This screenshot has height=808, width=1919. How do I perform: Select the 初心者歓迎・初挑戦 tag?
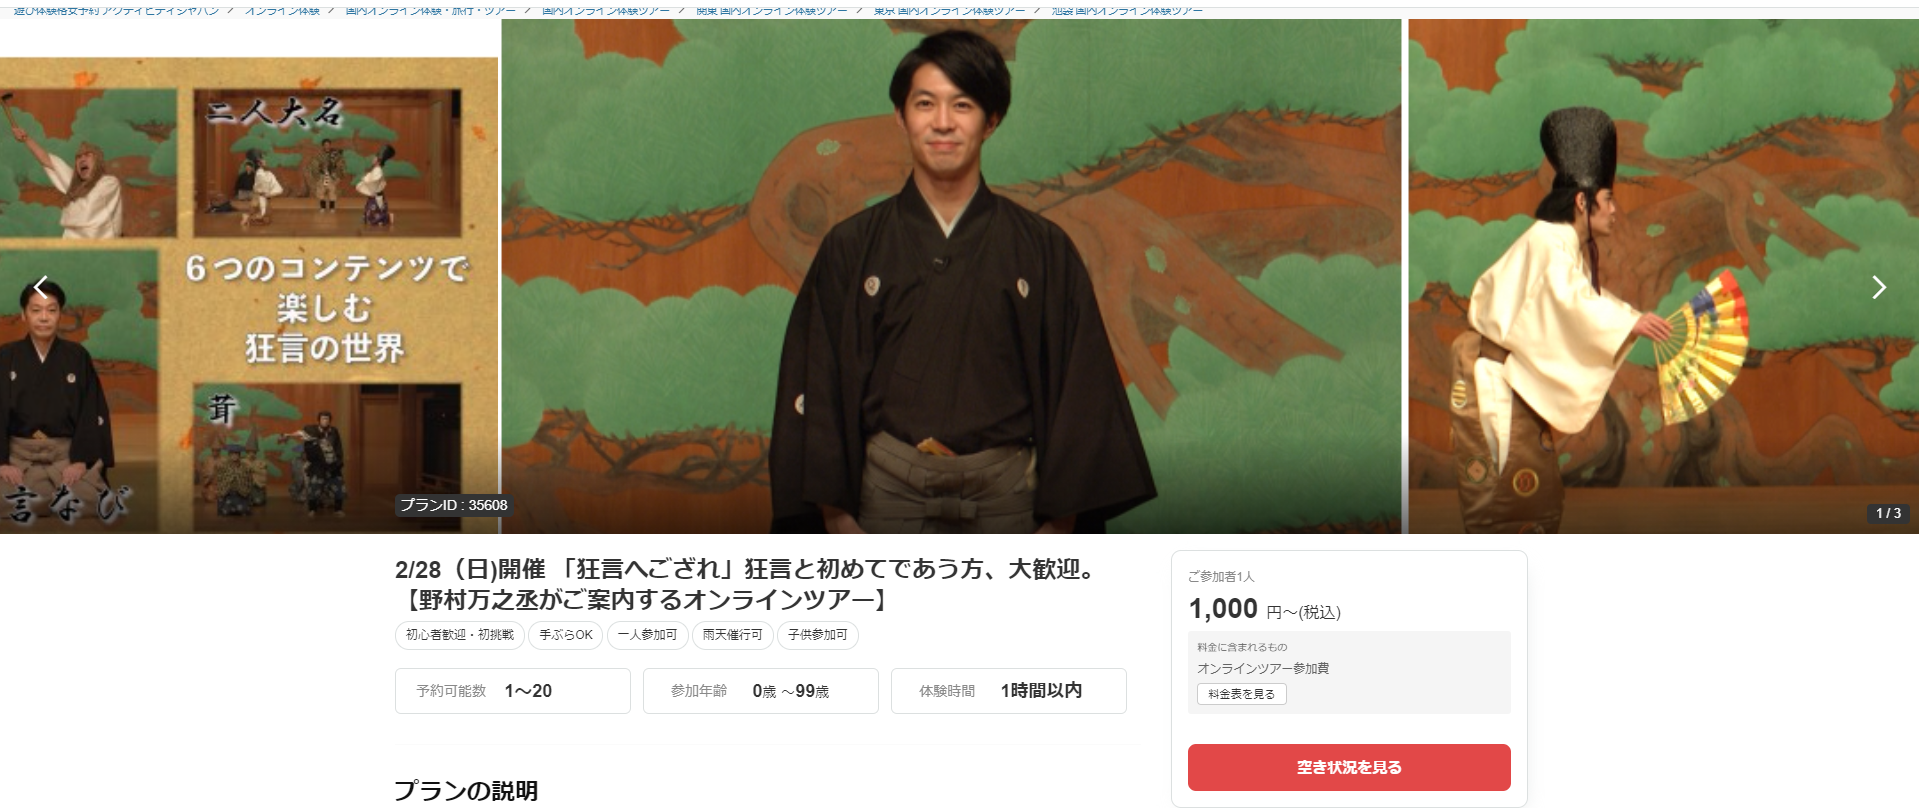coord(459,635)
